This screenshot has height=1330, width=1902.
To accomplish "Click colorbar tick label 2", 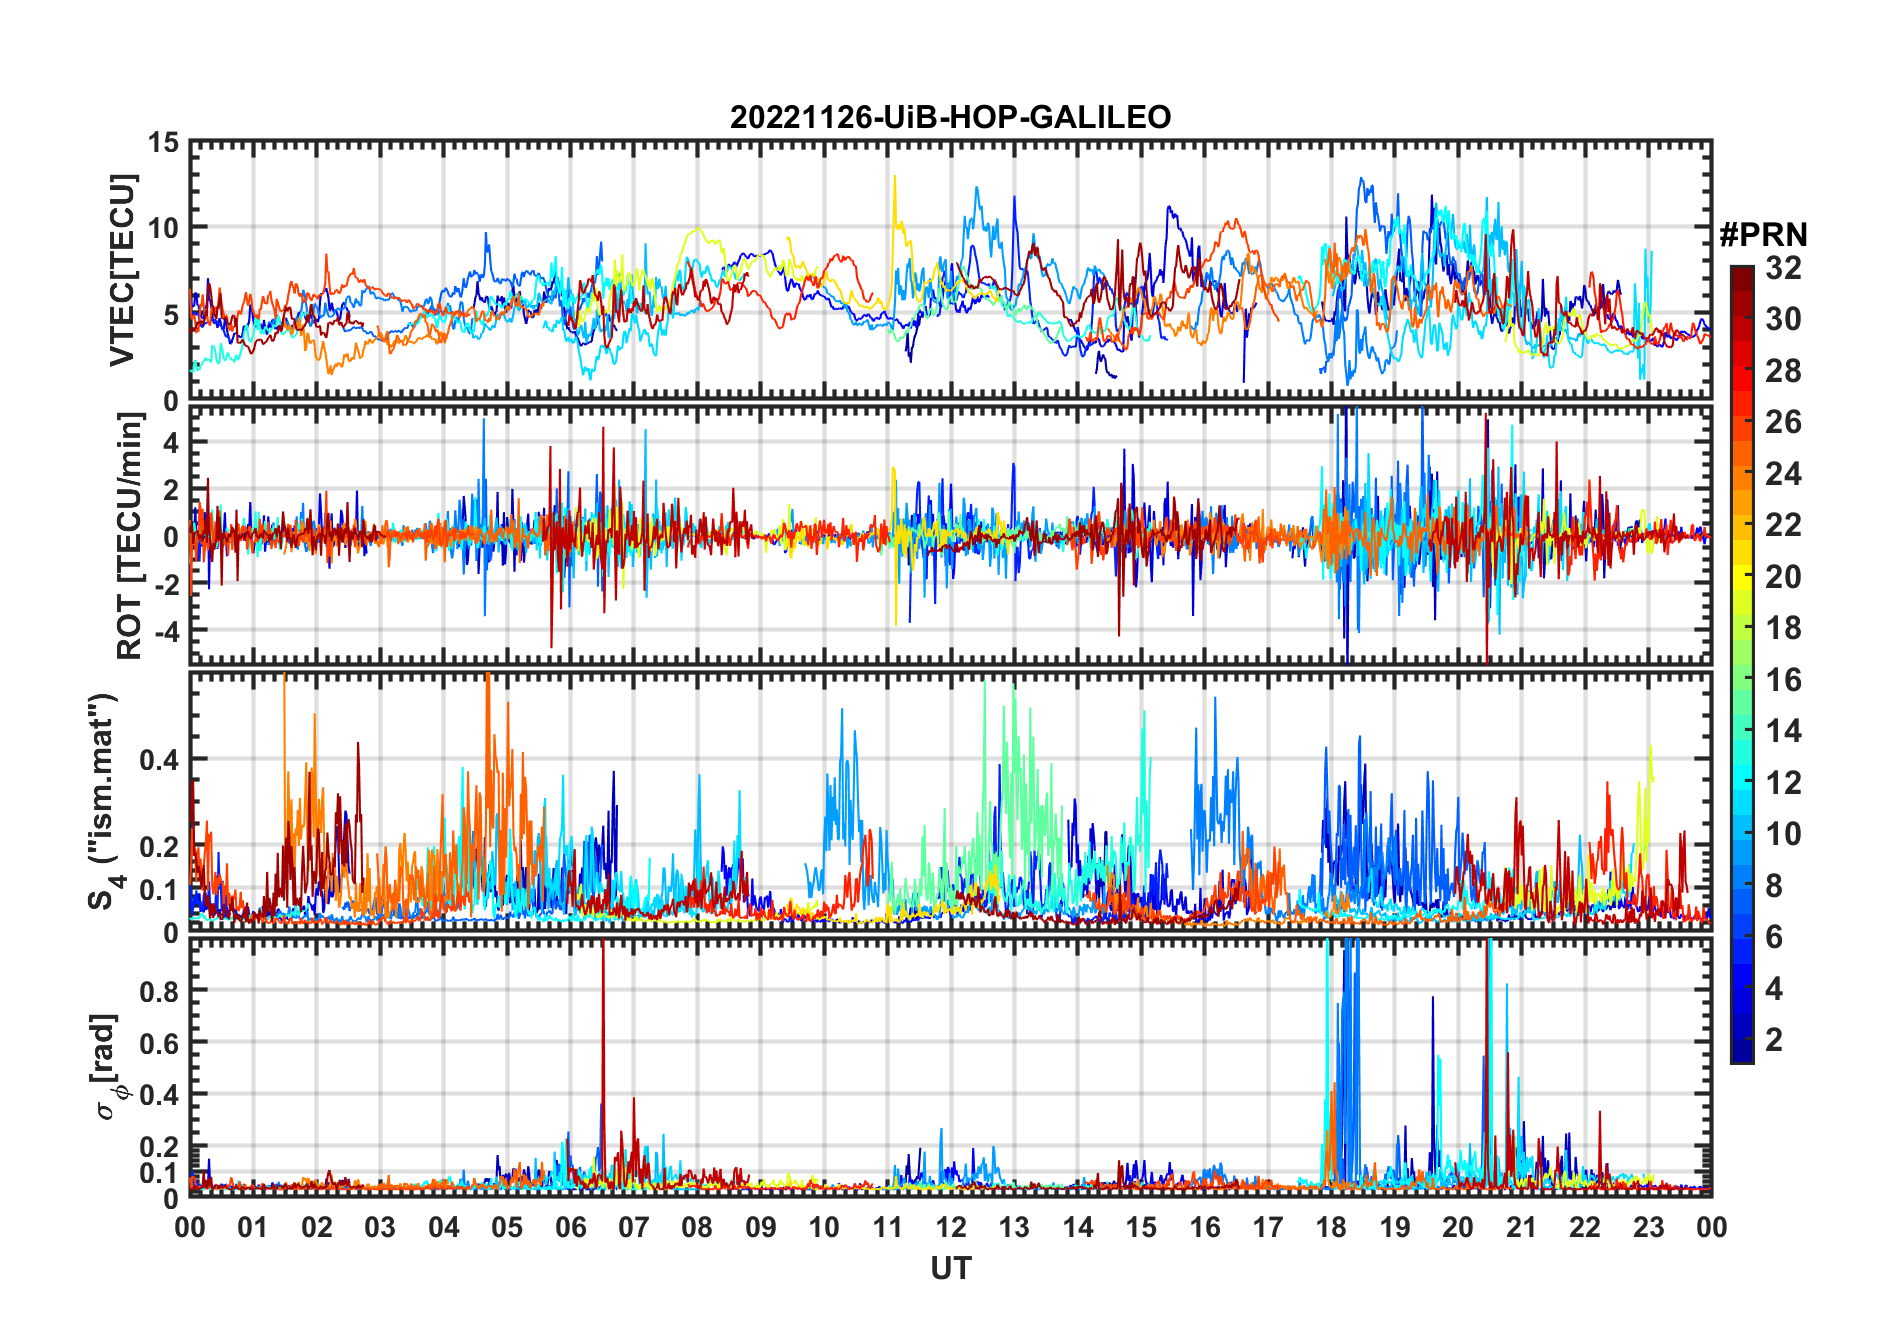I will tap(1774, 1040).
